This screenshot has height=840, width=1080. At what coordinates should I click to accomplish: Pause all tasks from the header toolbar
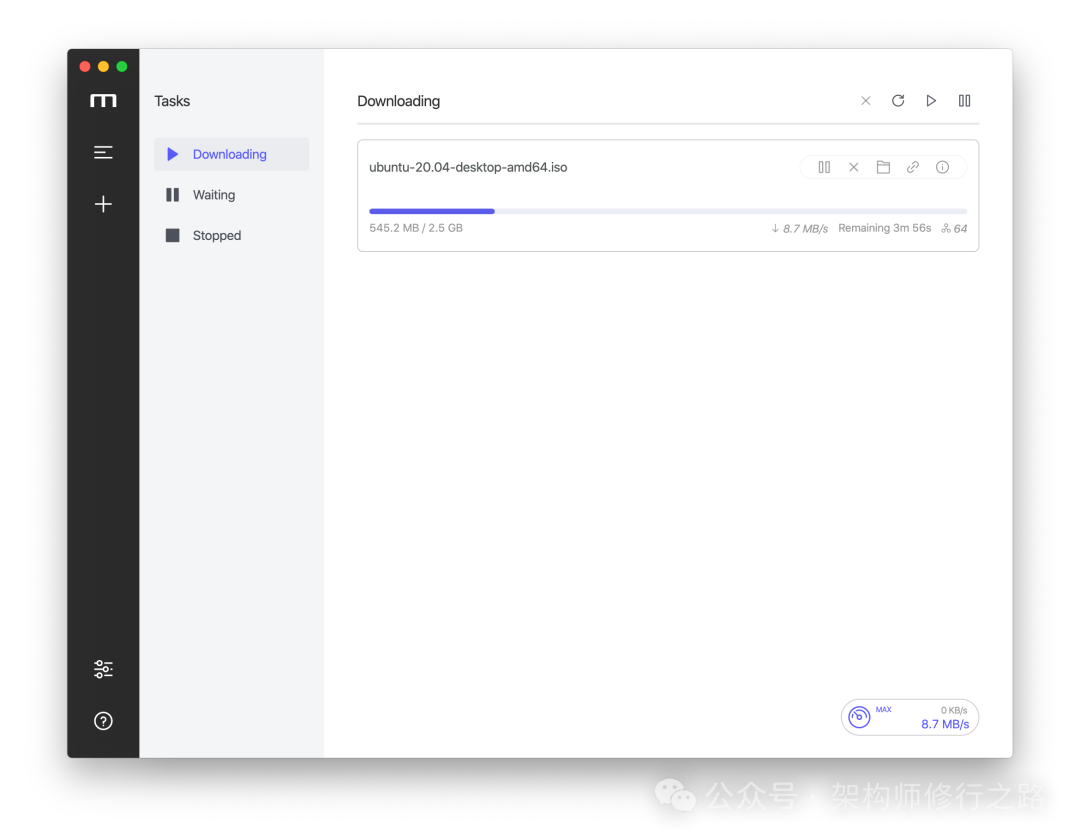(x=964, y=101)
